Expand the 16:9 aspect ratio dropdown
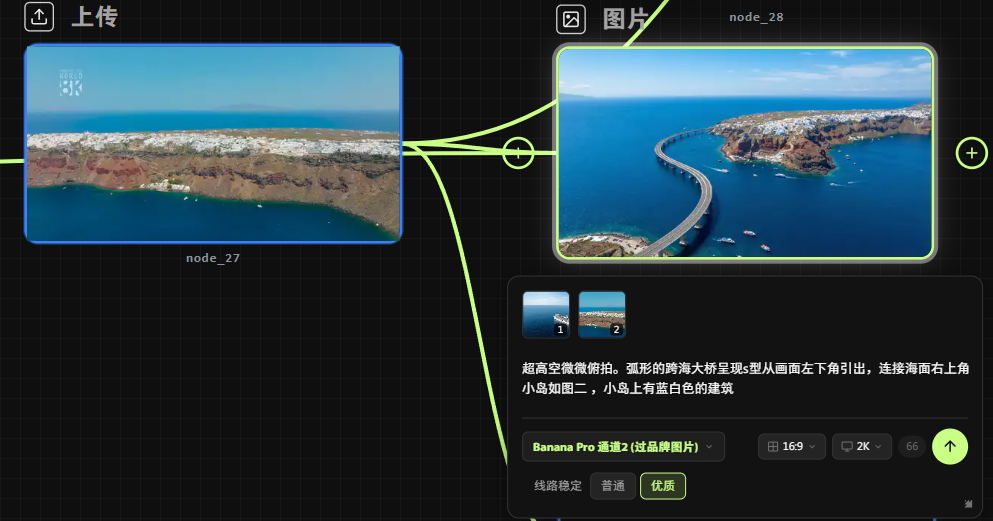Image resolution: width=993 pixels, height=521 pixels. point(792,447)
